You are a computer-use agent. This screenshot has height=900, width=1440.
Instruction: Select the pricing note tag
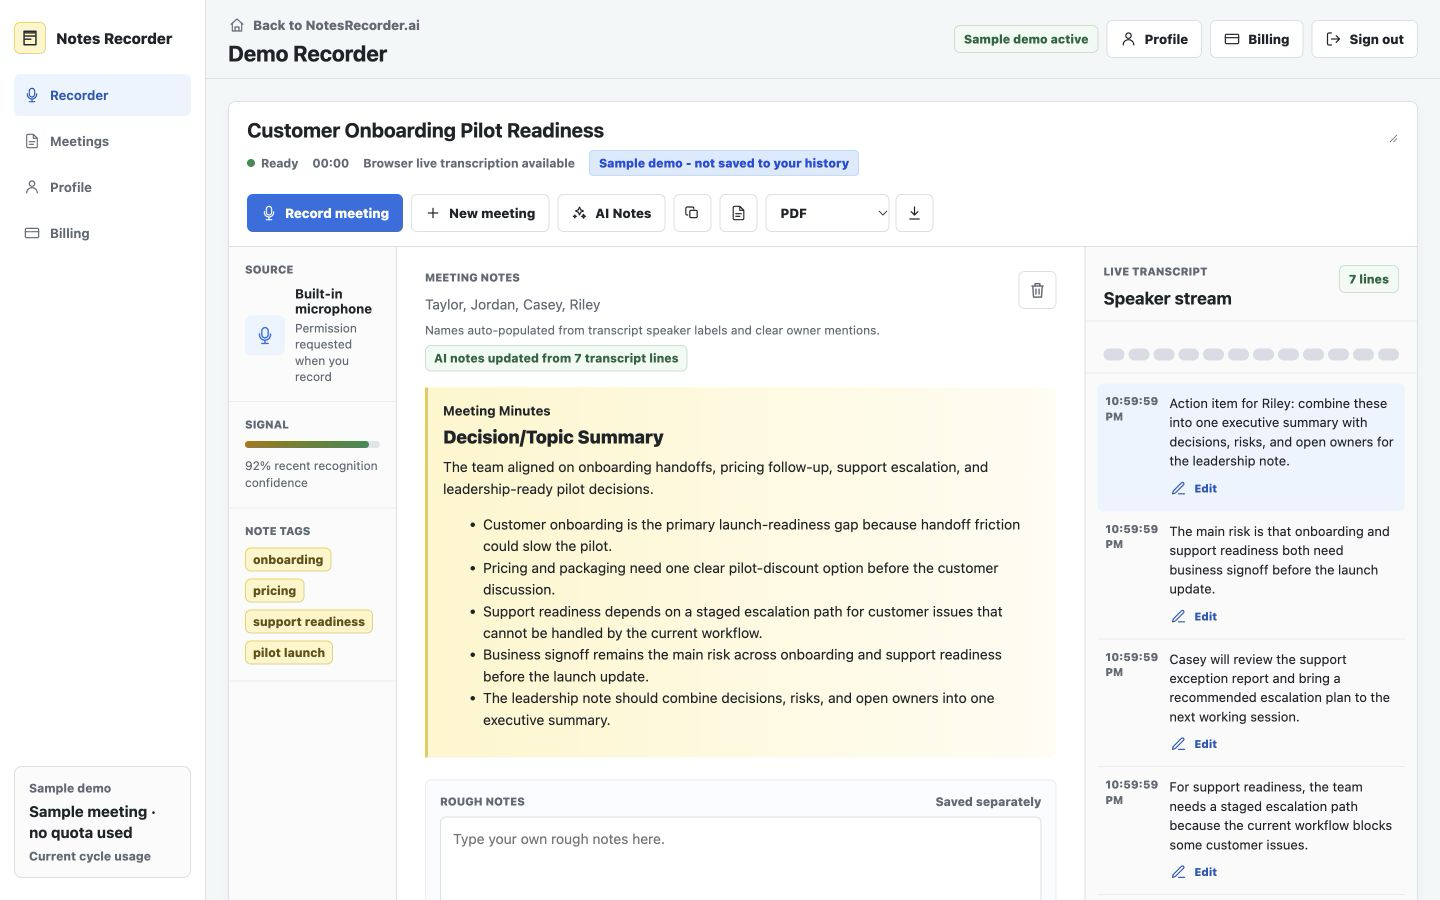pyautogui.click(x=274, y=591)
